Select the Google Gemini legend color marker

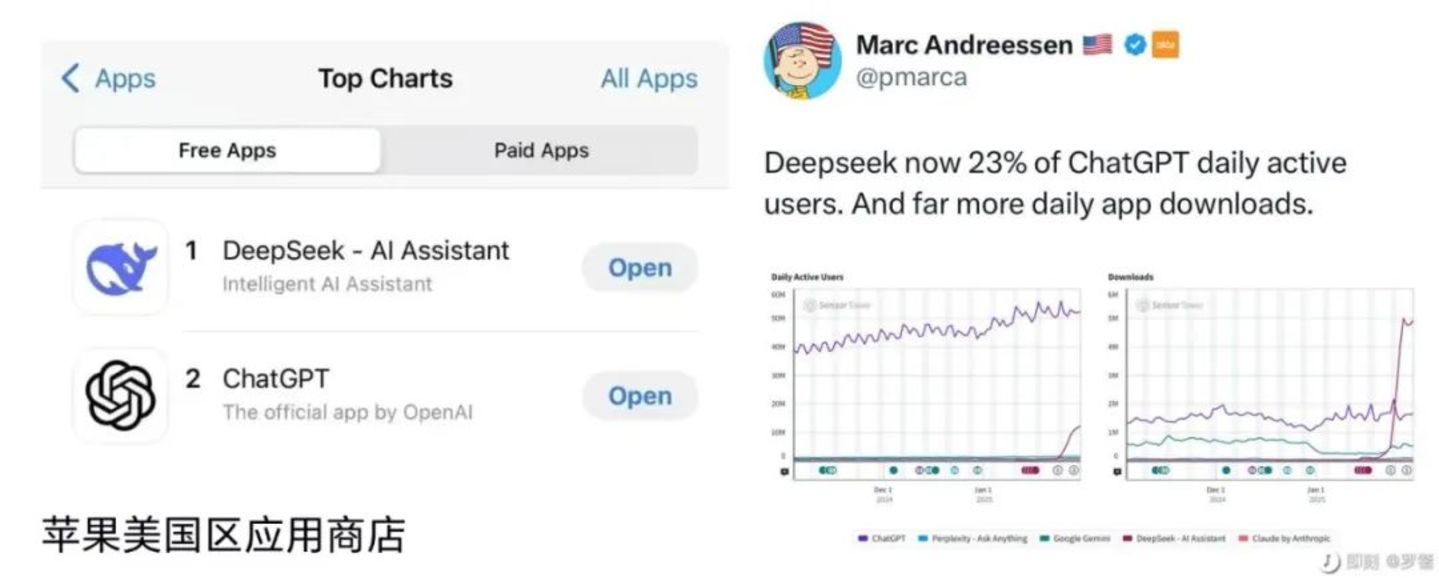(1047, 538)
